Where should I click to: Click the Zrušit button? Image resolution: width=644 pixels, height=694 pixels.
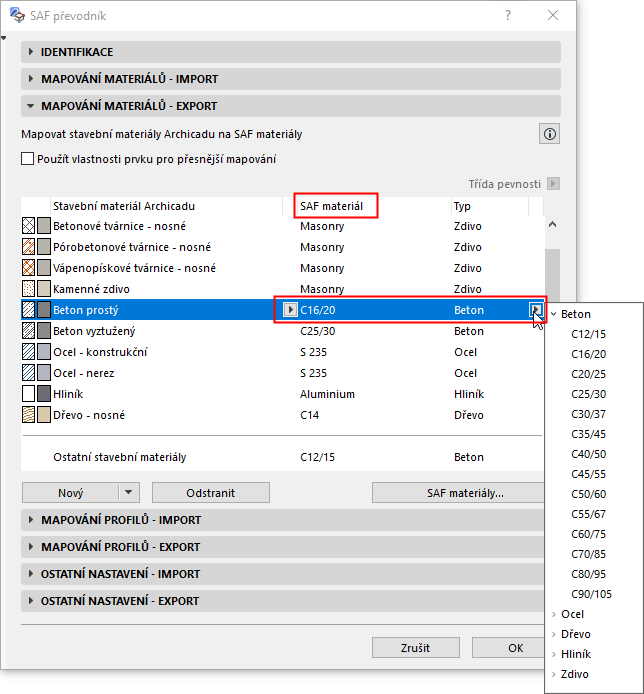click(416, 648)
